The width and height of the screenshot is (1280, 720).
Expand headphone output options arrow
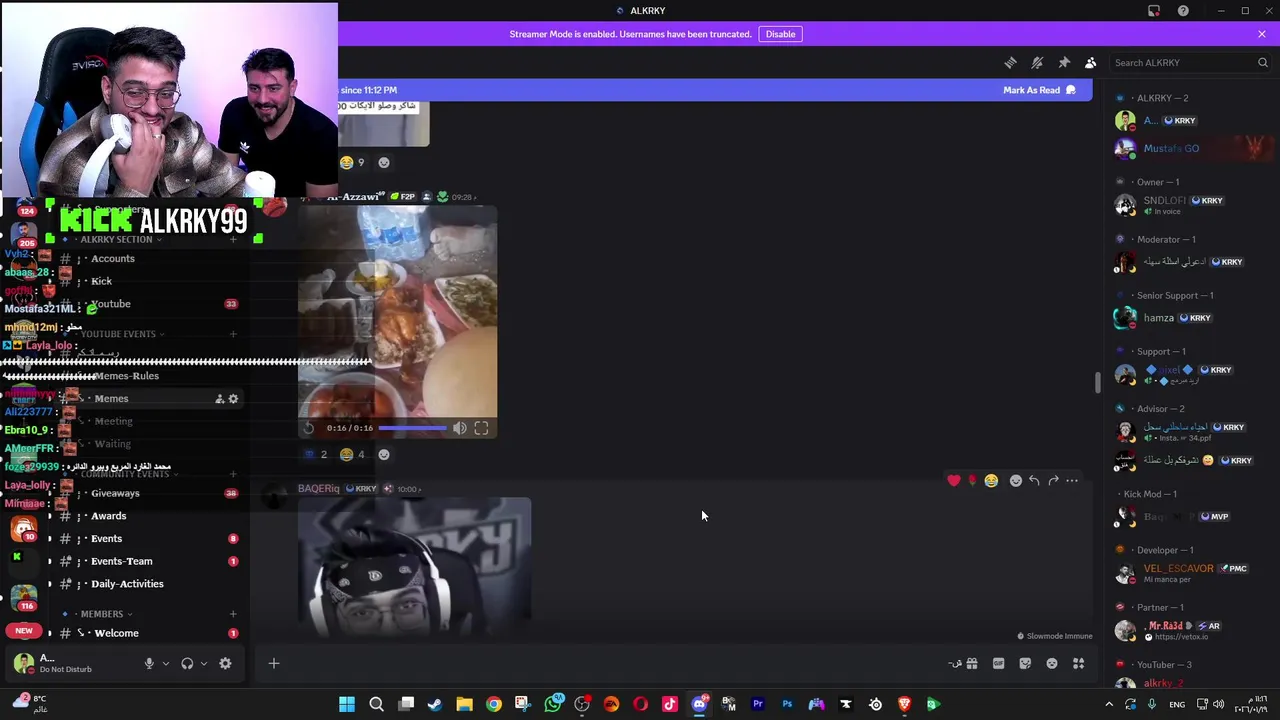click(x=204, y=663)
